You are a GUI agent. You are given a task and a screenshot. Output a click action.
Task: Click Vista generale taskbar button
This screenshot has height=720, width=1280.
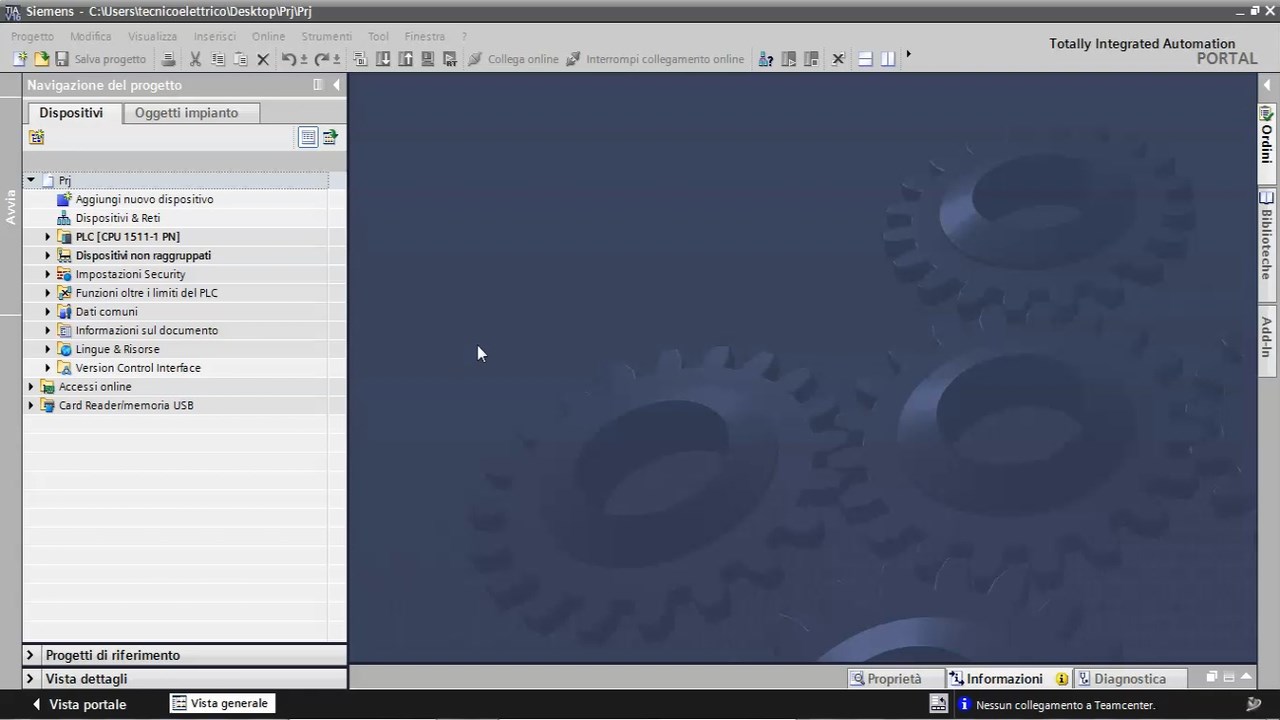click(221, 704)
